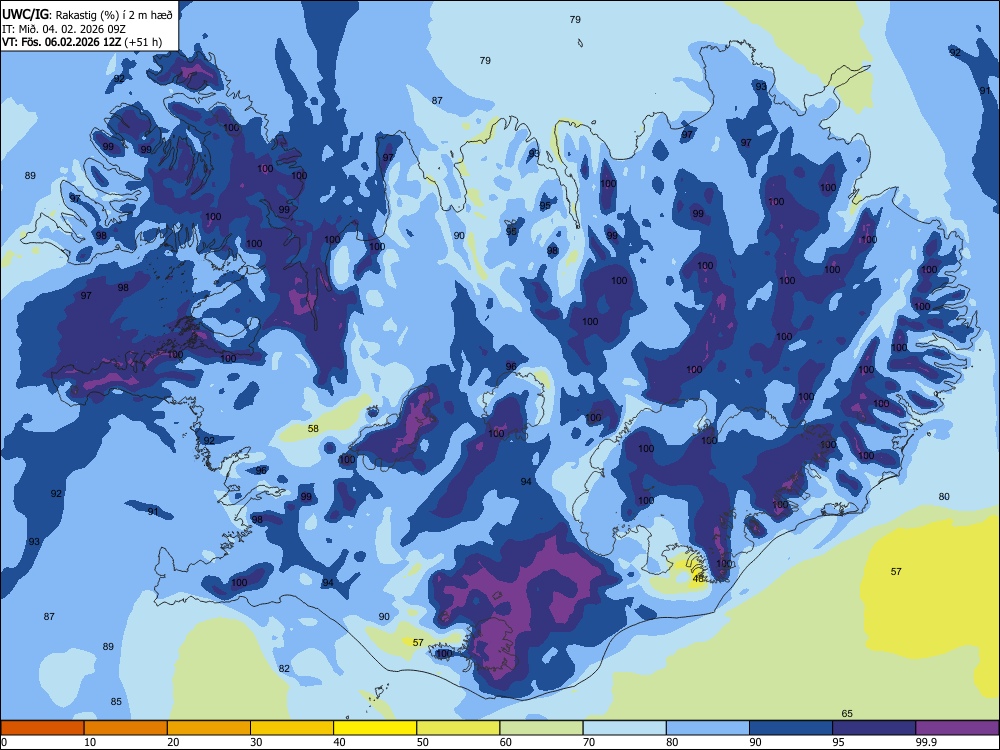Select the 'IT: Mið. 04. 02. 2026 09Z' line
Viewport: 1000px width, 750px height.
point(64,29)
